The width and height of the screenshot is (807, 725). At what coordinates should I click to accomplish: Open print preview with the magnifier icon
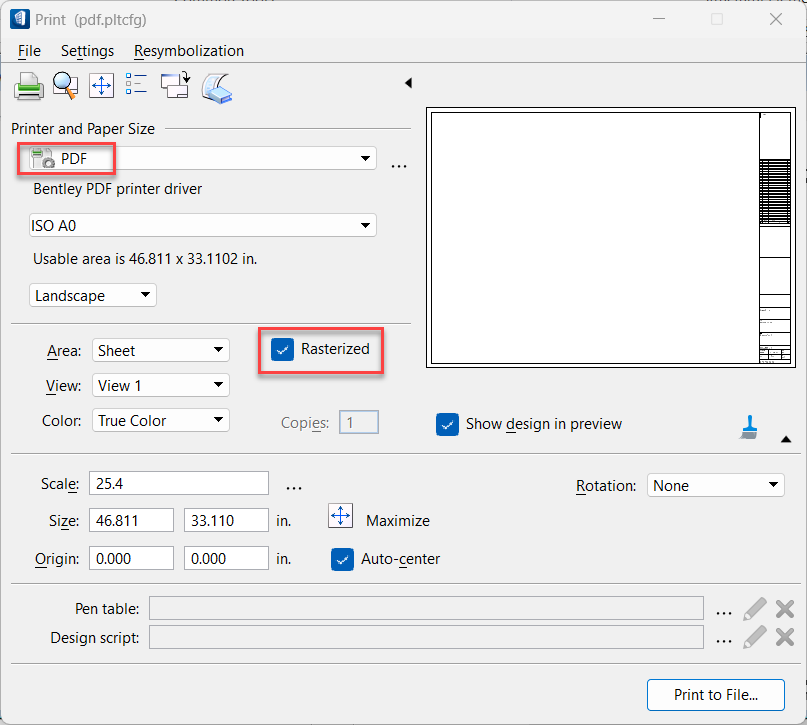(x=65, y=87)
